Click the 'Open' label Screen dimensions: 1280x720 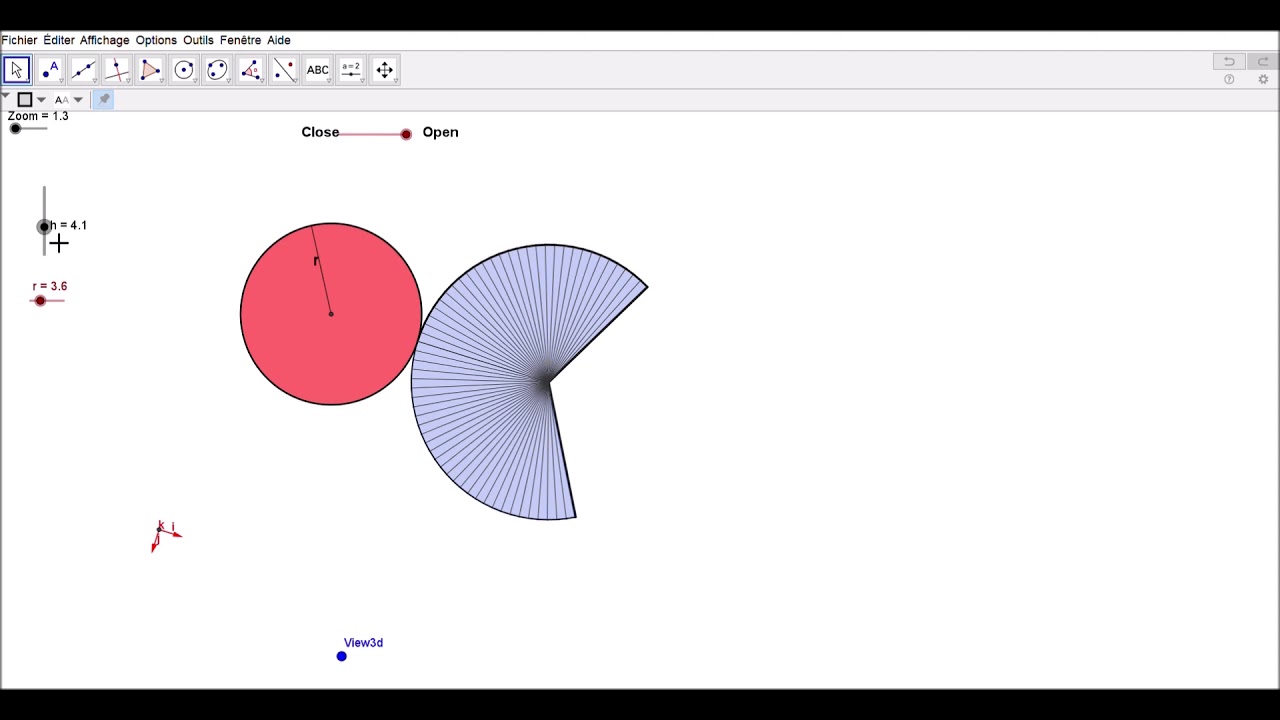(440, 132)
